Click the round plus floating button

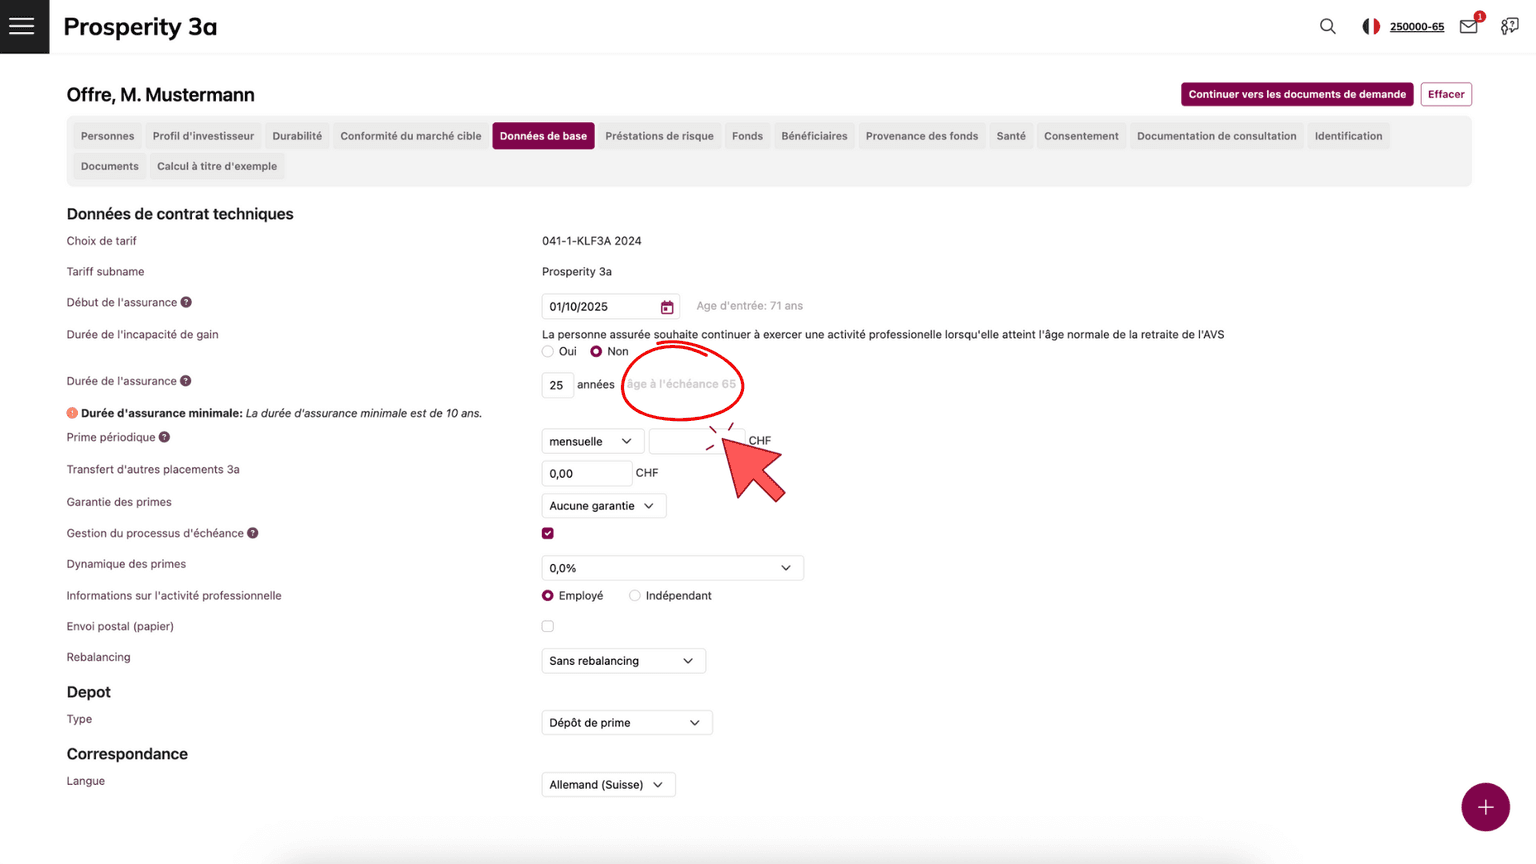pos(1485,807)
